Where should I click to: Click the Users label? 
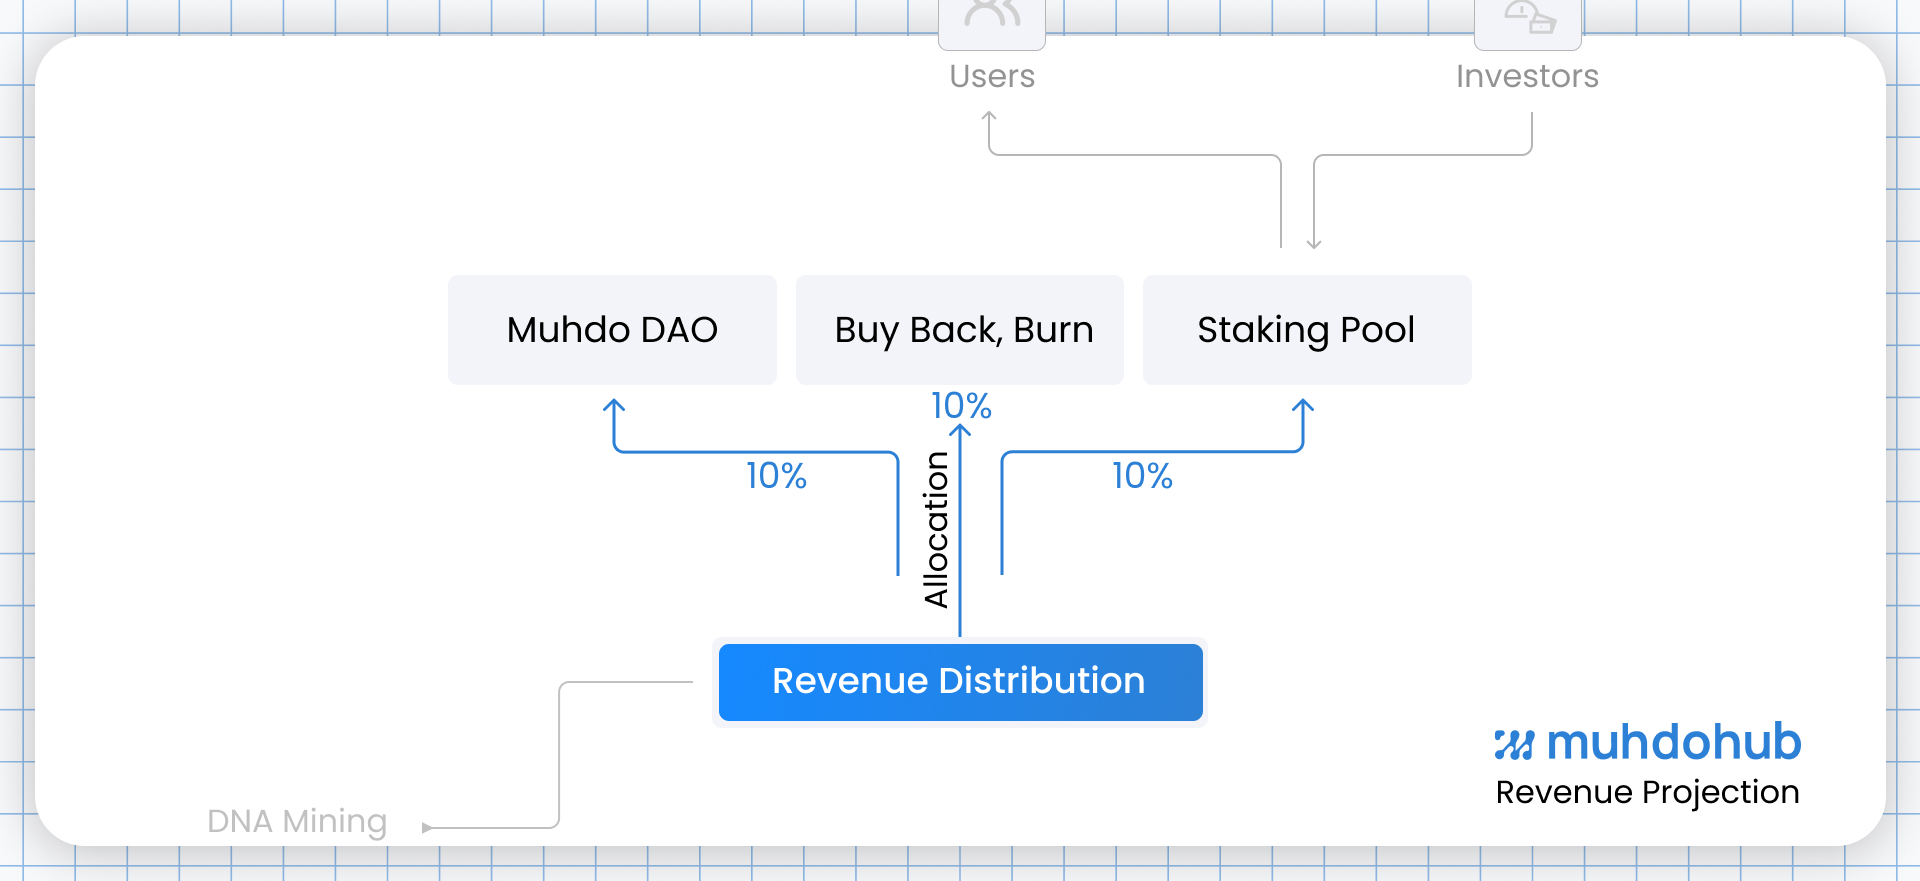991,76
